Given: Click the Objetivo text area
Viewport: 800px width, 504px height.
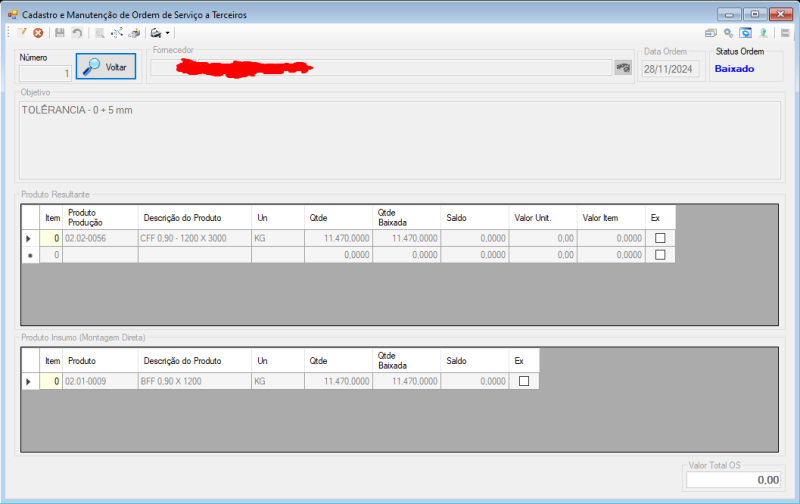Looking at the screenshot, I should pos(400,140).
